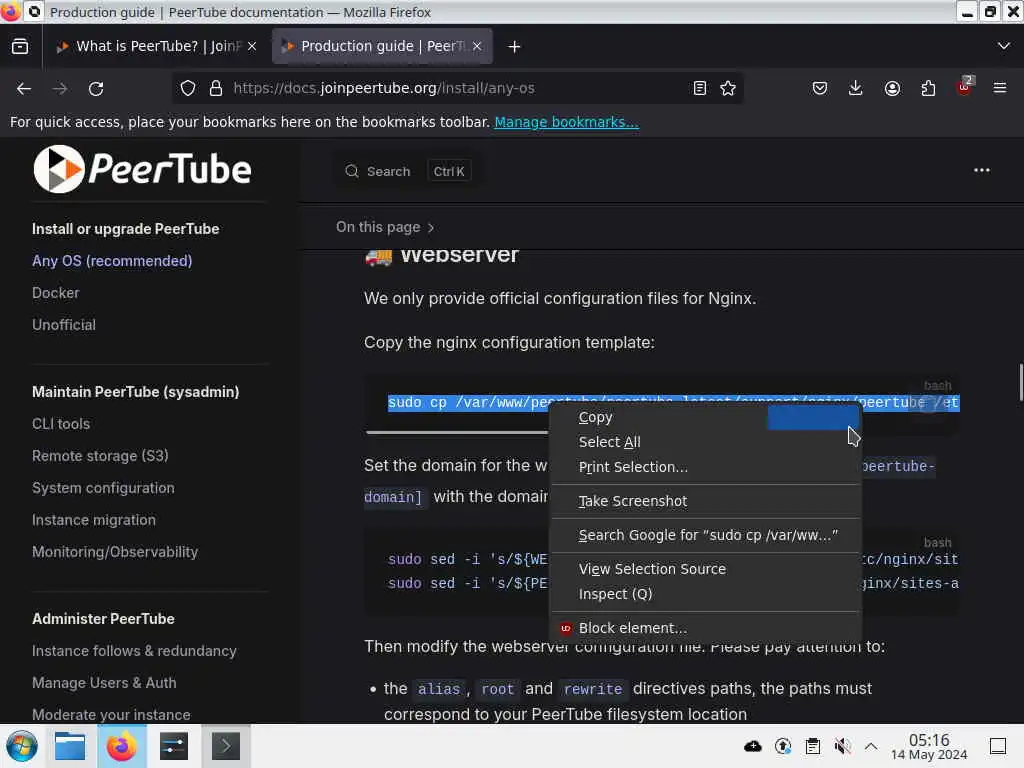Viewport: 1024px width, 768px height.
Task: Open file manager from taskbar
Action: (x=70, y=746)
